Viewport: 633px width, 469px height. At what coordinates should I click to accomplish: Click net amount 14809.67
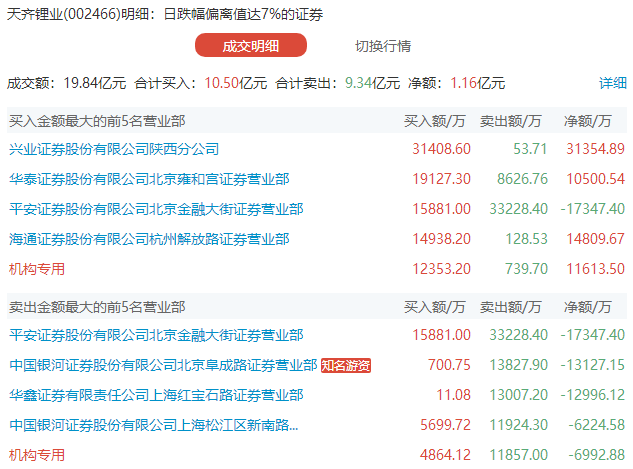point(595,239)
